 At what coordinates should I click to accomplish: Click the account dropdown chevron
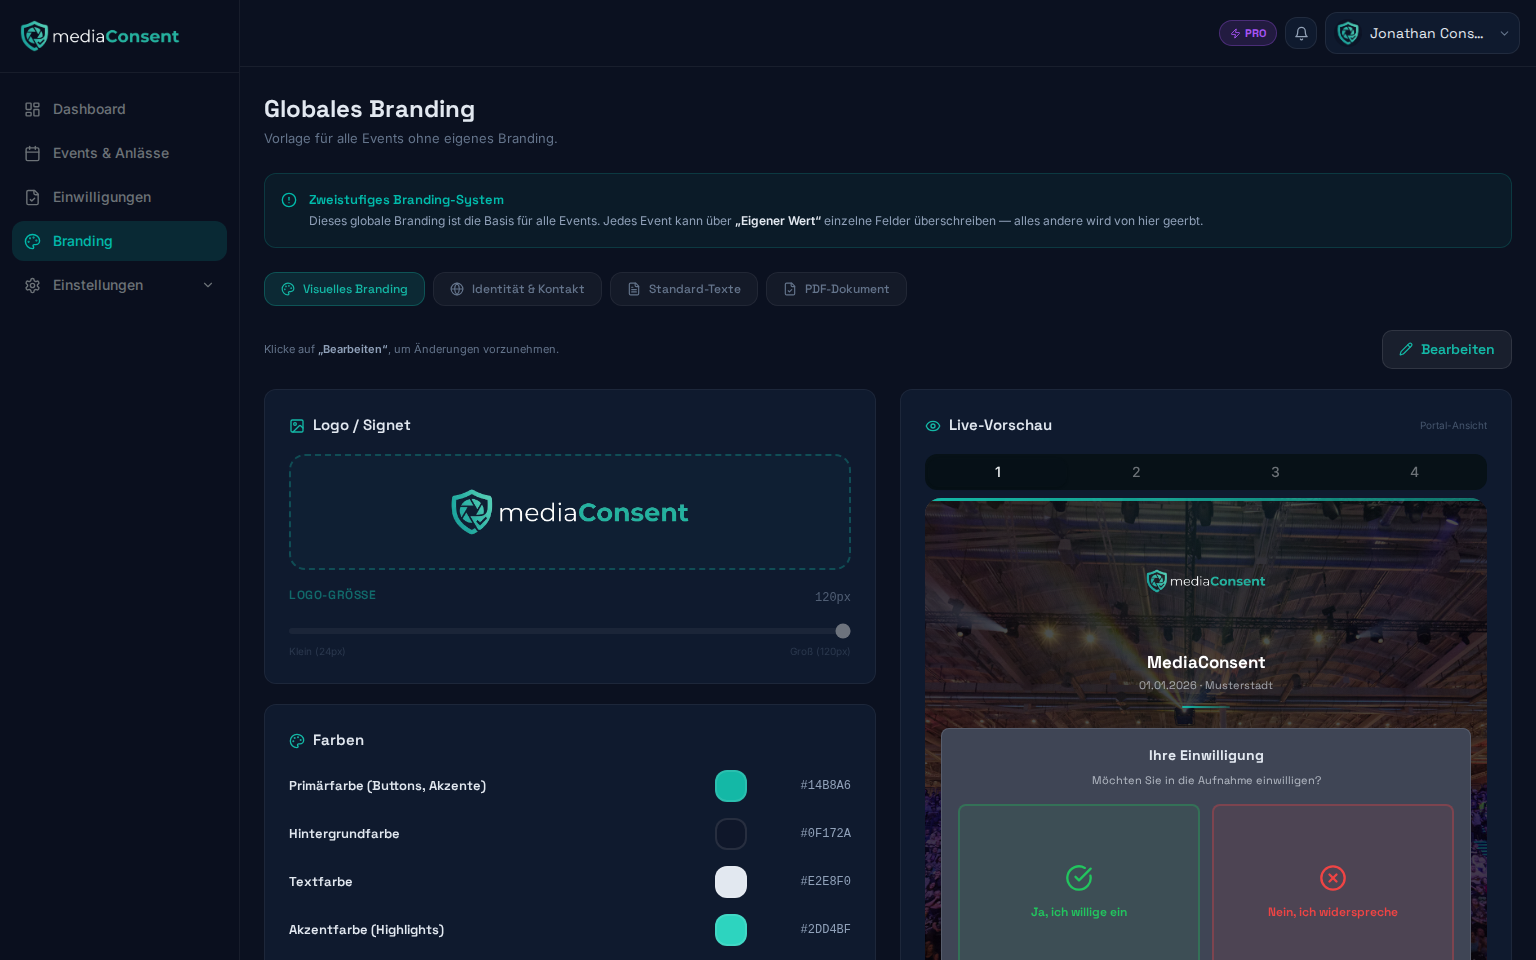pos(1504,33)
